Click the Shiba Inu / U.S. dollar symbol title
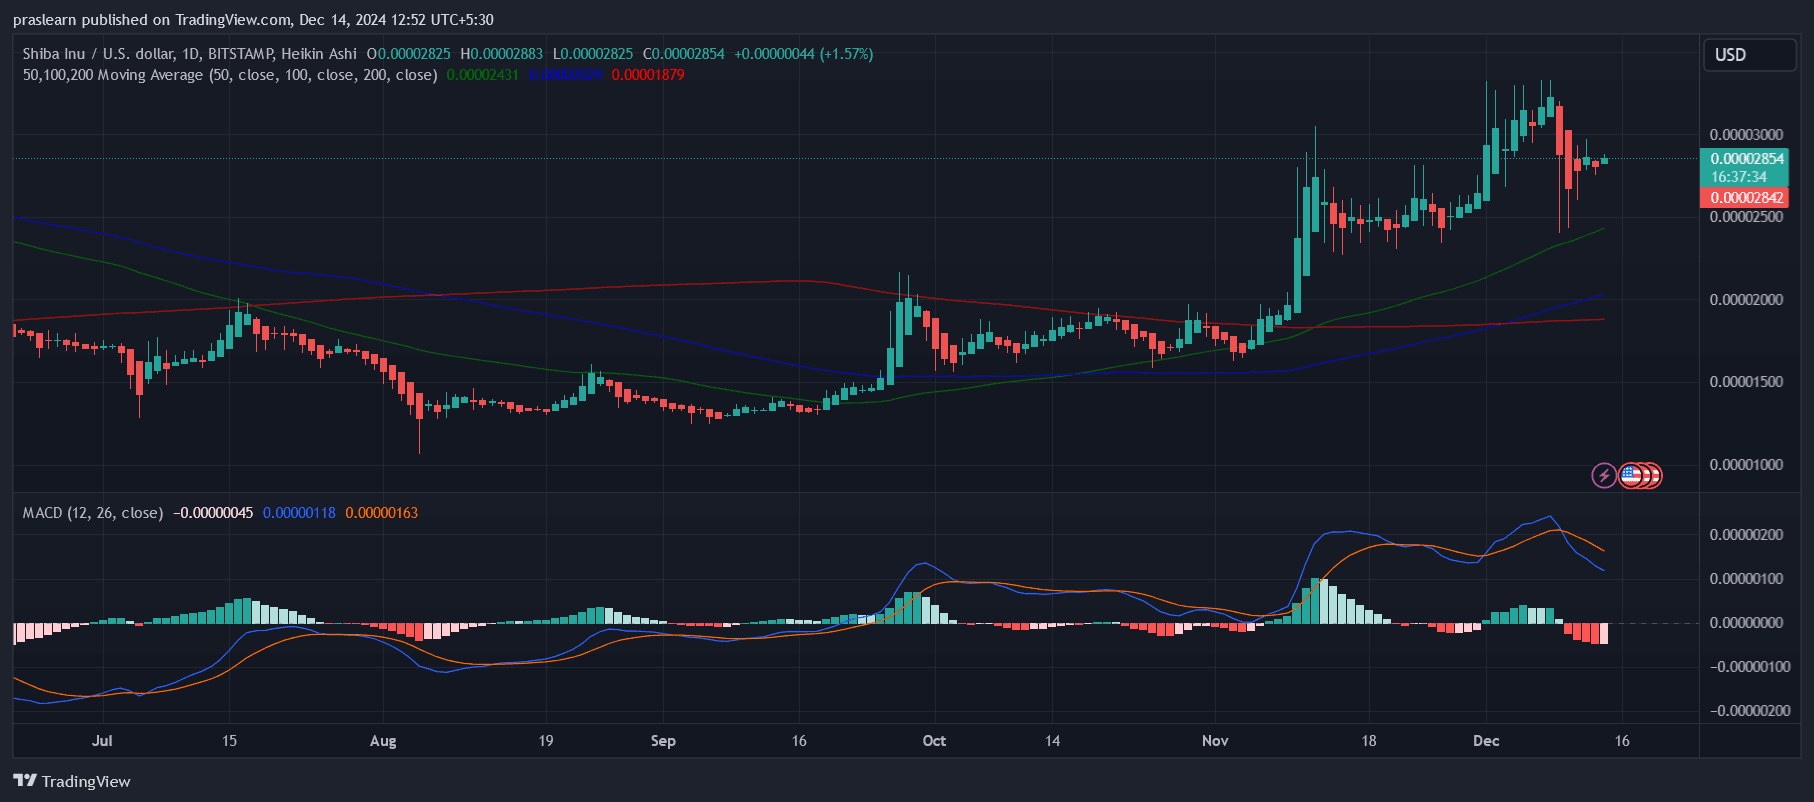The width and height of the screenshot is (1814, 802). (x=97, y=54)
